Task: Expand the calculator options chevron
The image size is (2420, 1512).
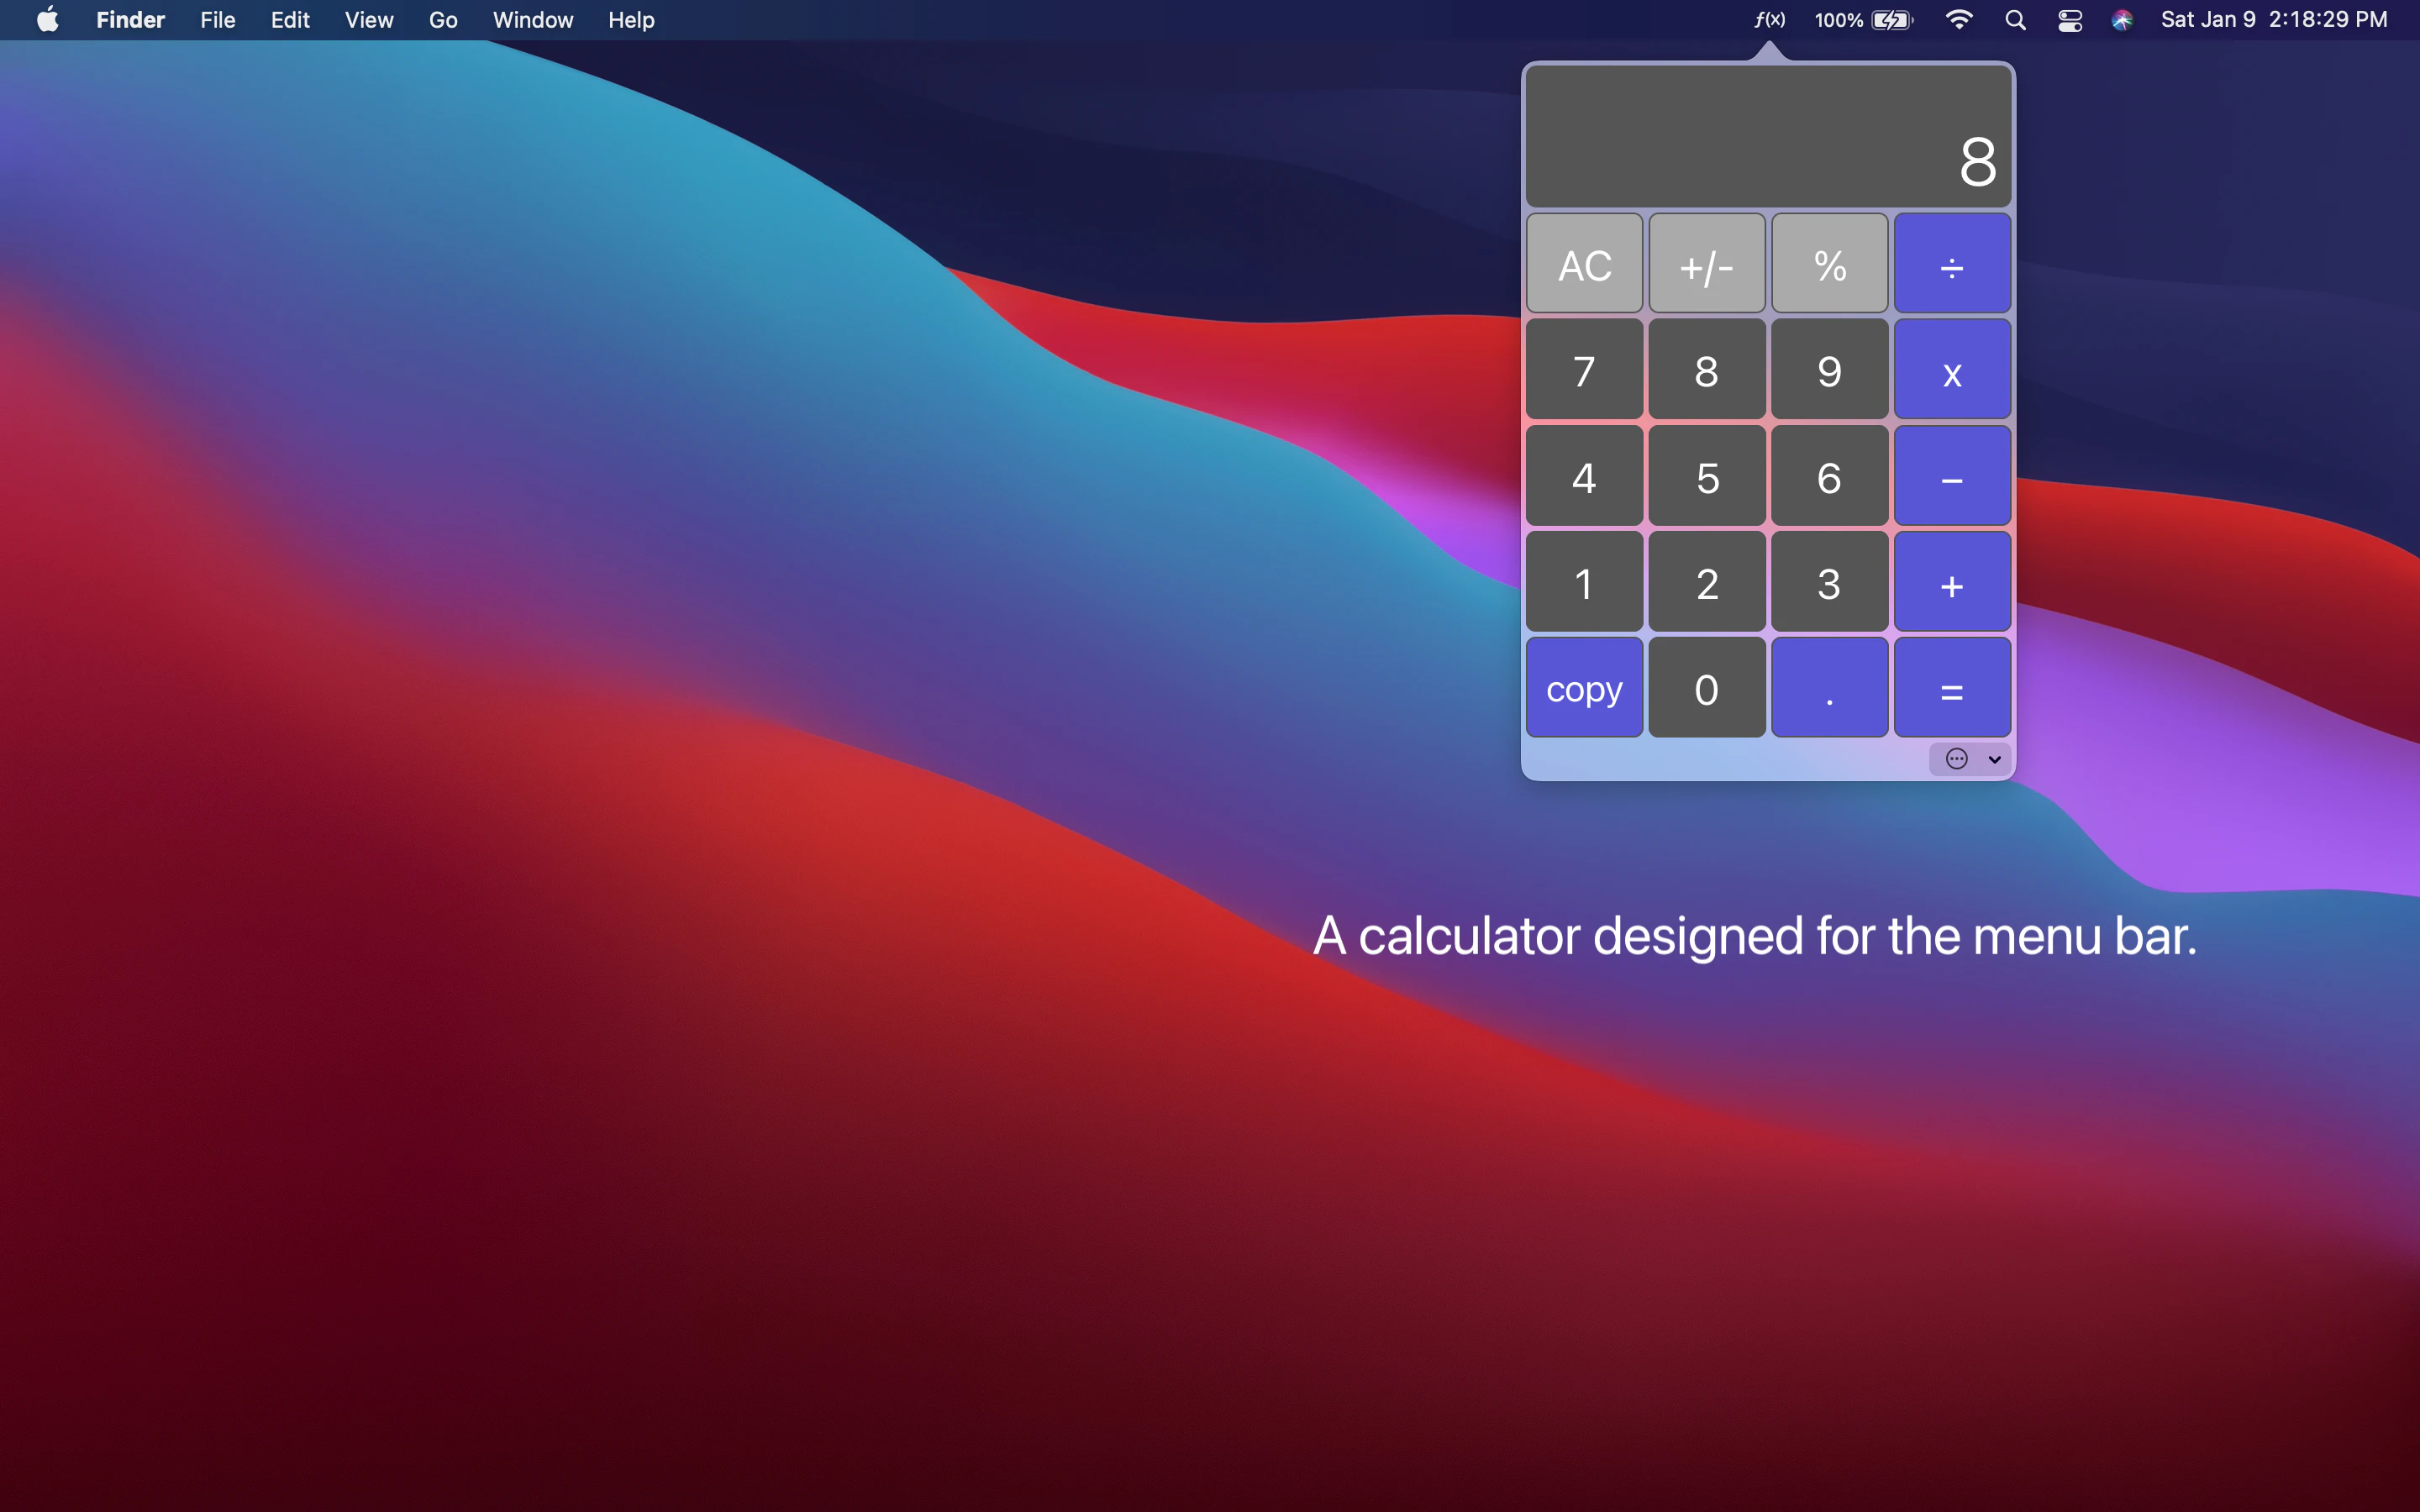Action: click(1994, 759)
